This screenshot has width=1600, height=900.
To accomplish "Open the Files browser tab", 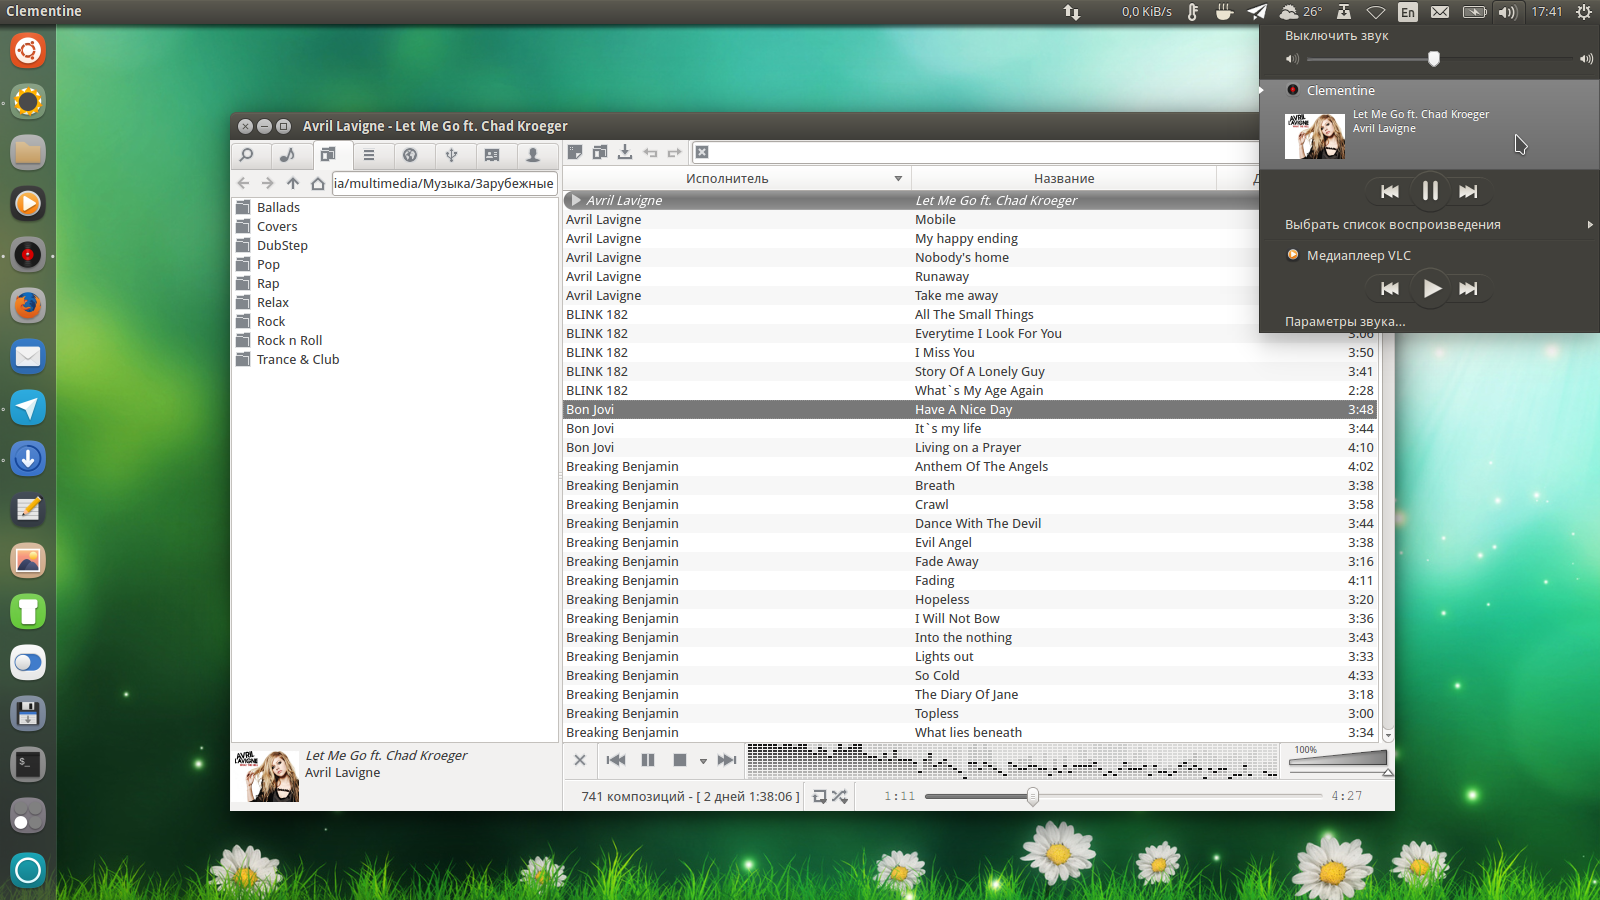I will click(x=328, y=155).
